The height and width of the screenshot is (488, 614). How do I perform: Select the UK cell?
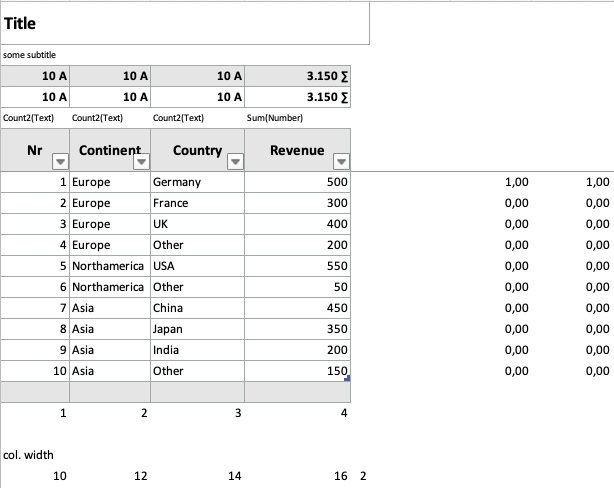[197, 224]
